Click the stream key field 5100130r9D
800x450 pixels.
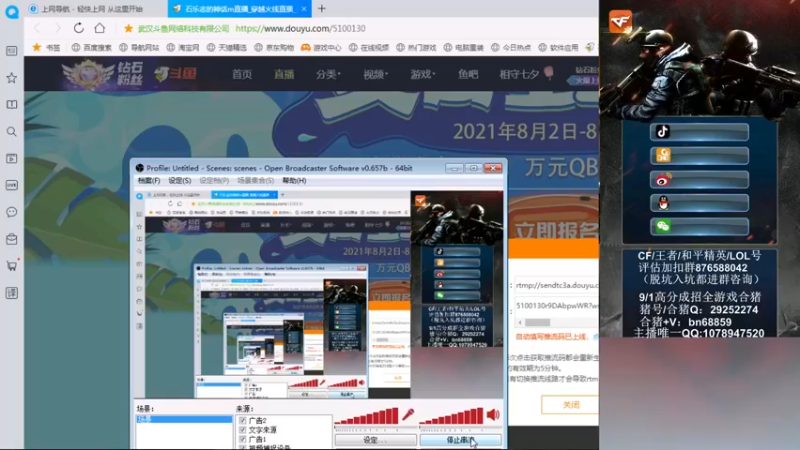pos(556,306)
